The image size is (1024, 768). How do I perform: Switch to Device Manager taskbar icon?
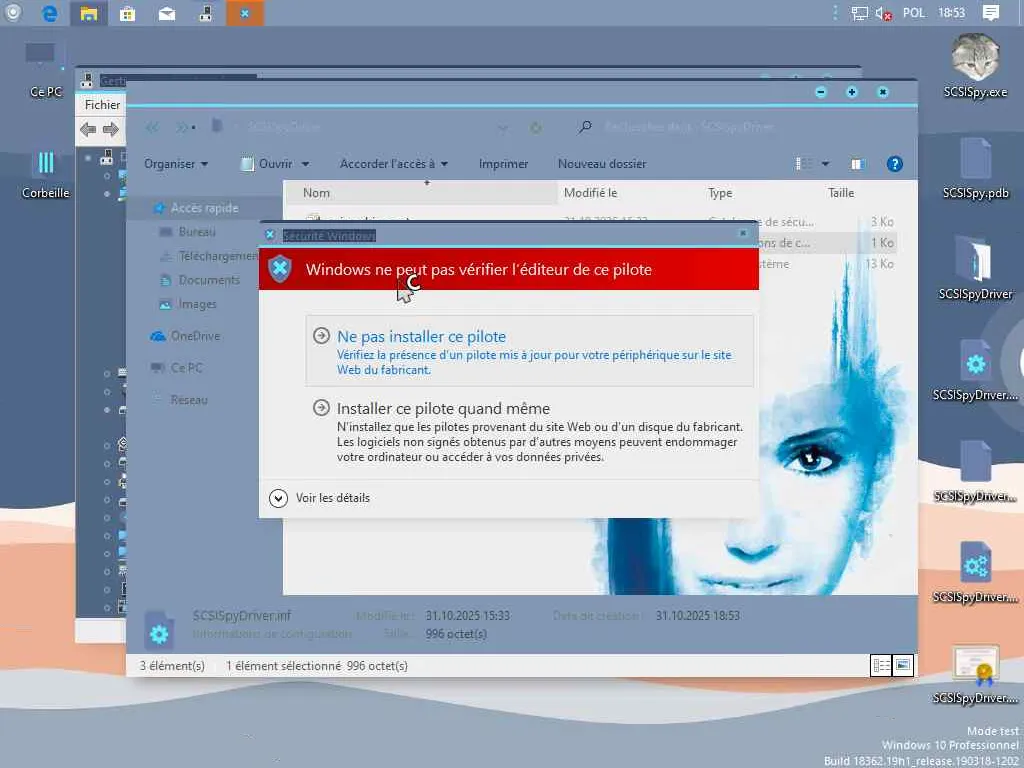[x=206, y=13]
